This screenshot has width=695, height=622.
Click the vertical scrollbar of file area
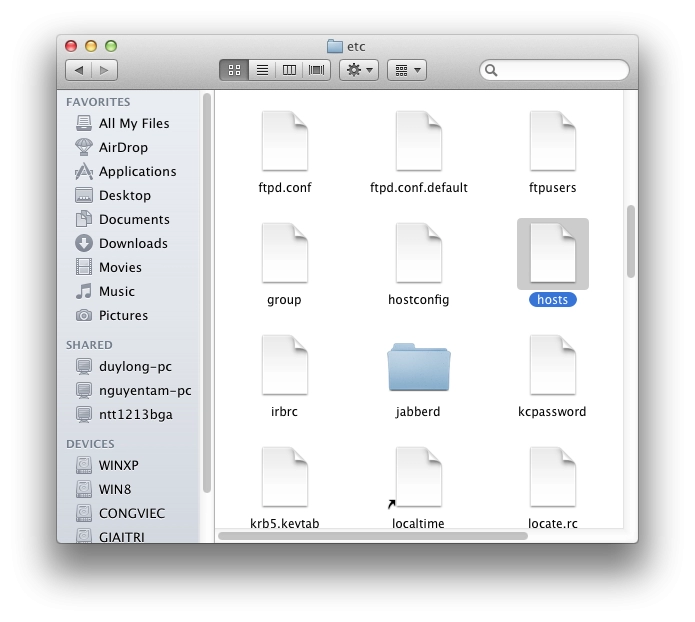tap(631, 242)
